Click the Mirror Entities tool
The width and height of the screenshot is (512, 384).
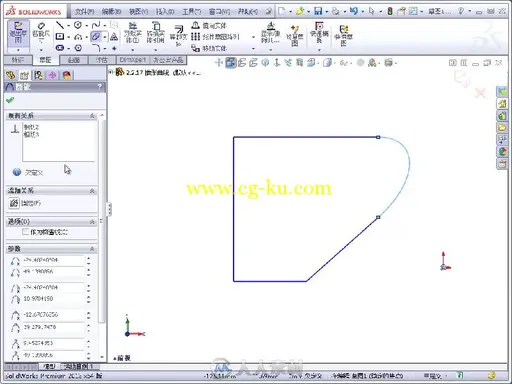(209, 25)
